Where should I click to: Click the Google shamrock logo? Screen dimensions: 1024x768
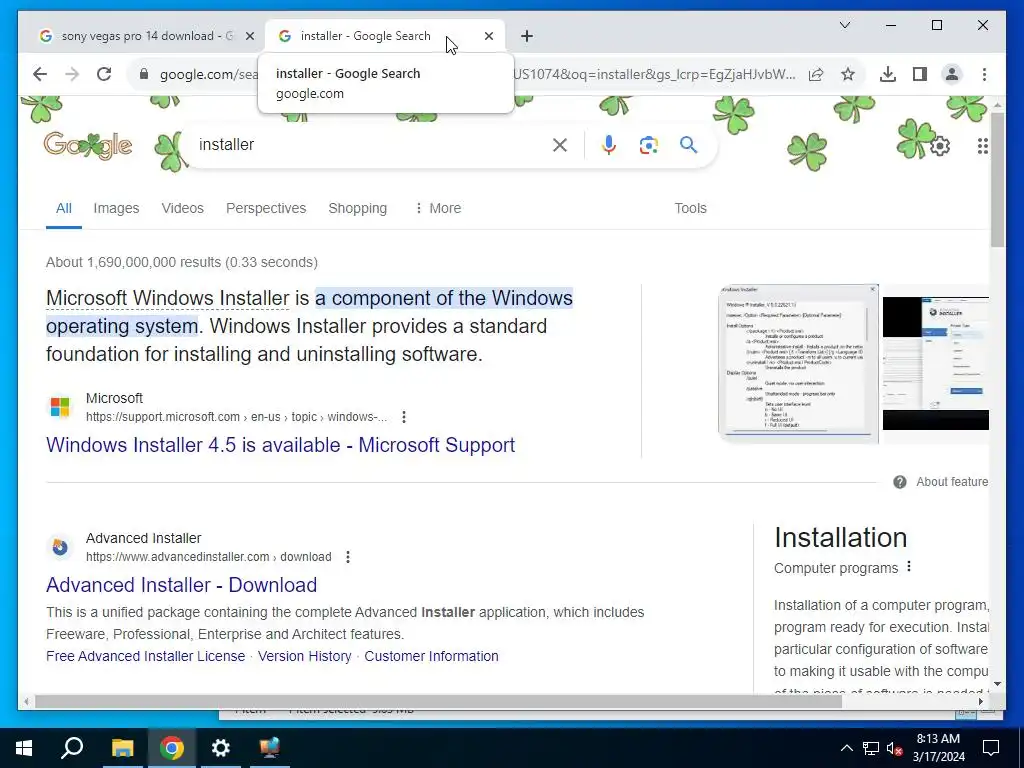pyautogui.click(x=88, y=146)
